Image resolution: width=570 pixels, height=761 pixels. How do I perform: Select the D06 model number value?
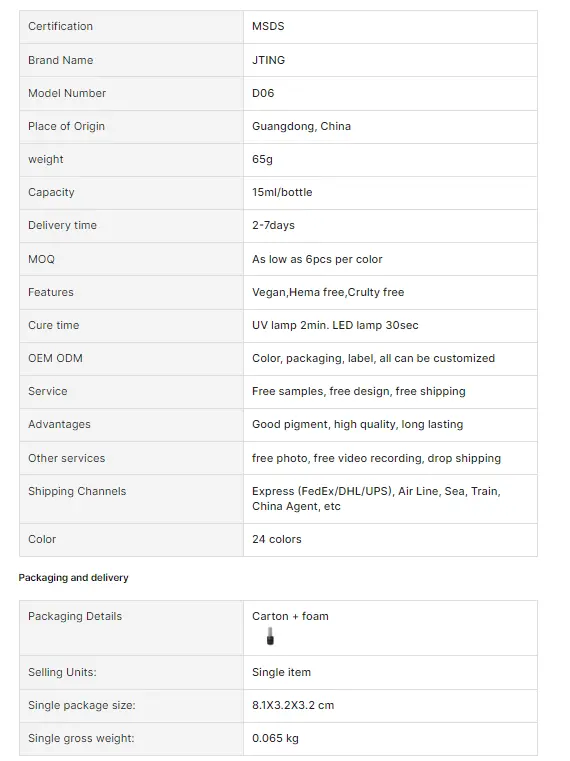click(x=263, y=93)
